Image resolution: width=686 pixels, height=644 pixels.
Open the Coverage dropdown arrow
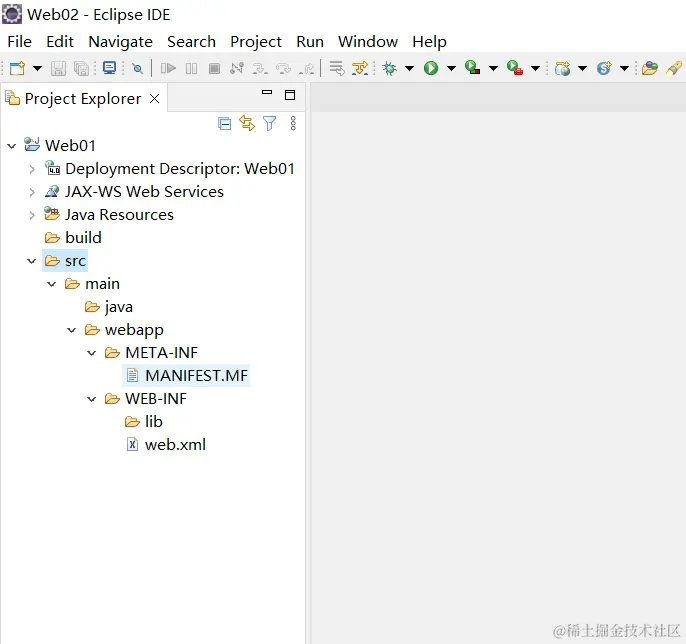click(x=494, y=68)
